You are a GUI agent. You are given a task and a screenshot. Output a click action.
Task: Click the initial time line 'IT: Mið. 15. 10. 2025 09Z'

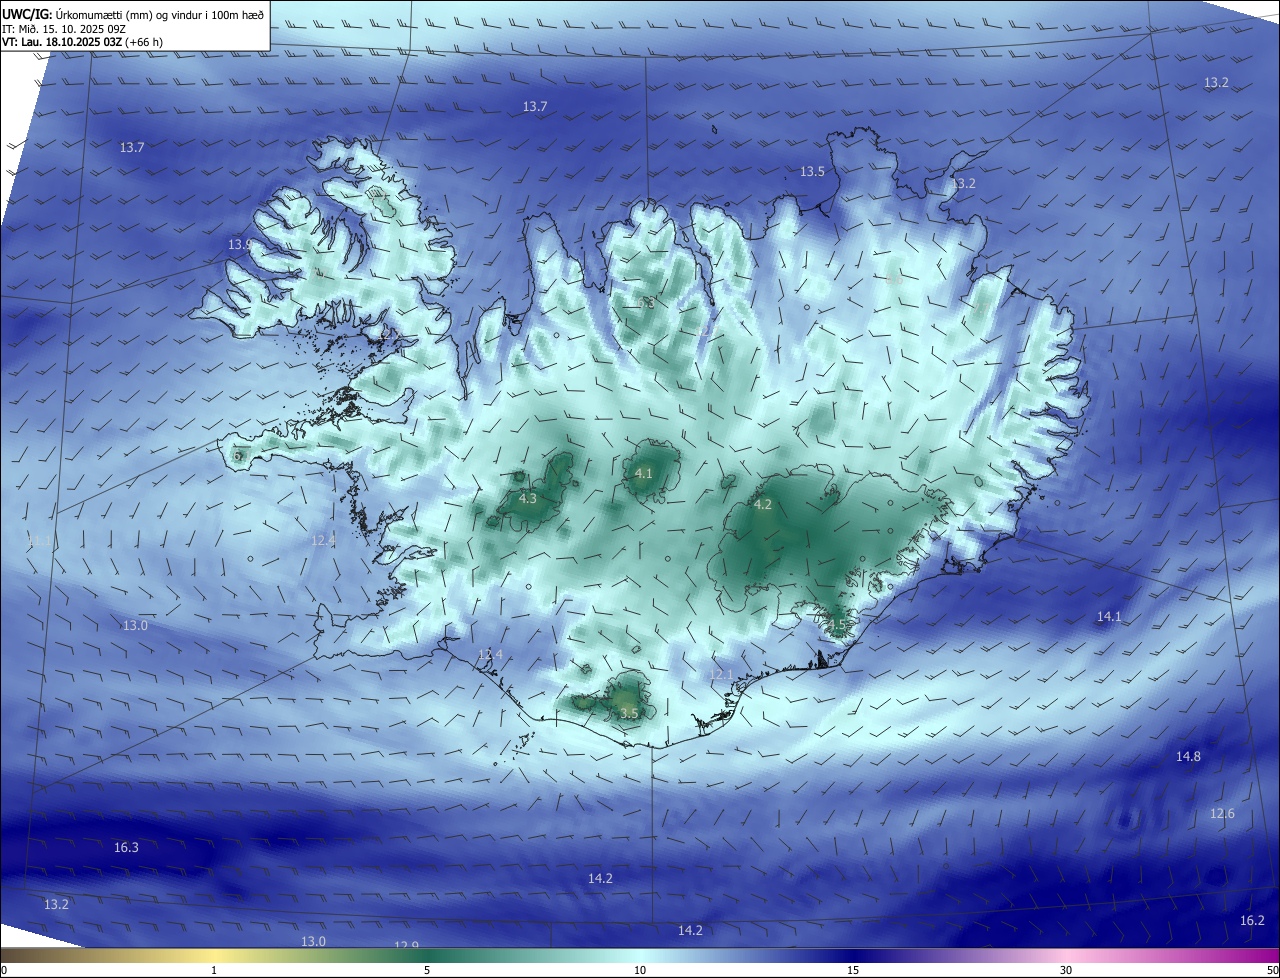click(x=63, y=29)
